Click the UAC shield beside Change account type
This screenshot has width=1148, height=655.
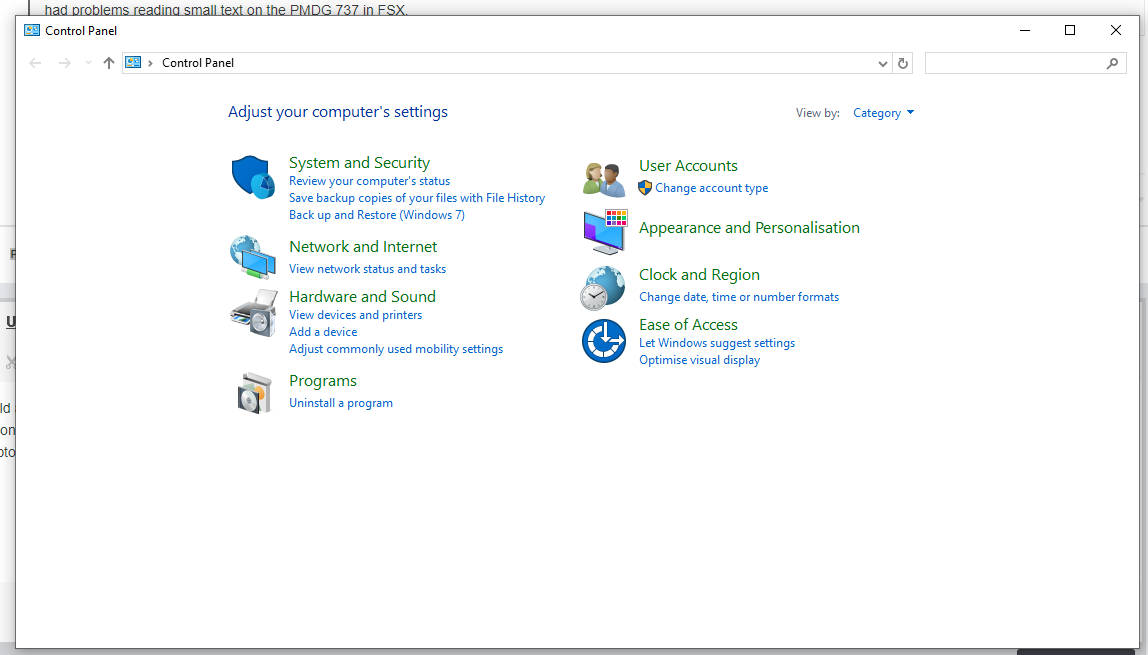[645, 188]
